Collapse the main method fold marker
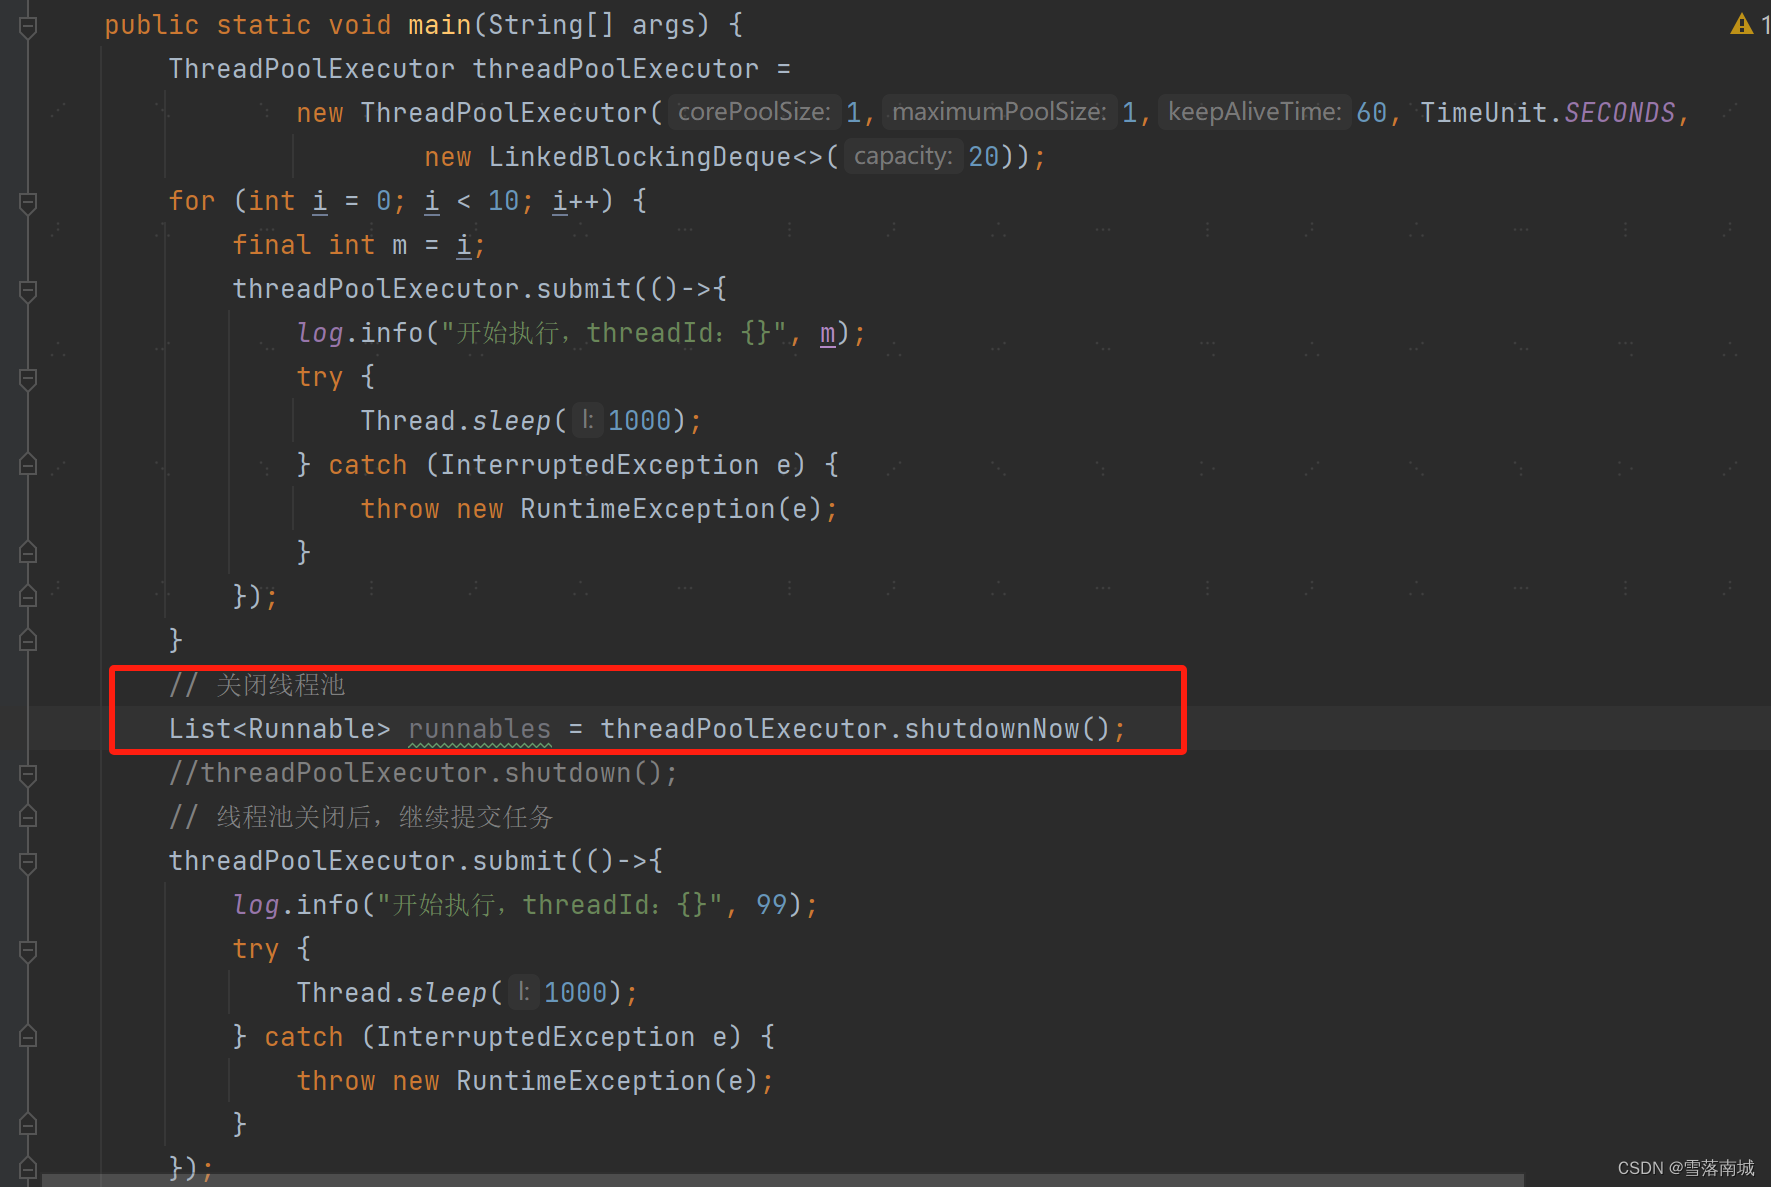Screen dimensions: 1771x1187 (x=28, y=27)
